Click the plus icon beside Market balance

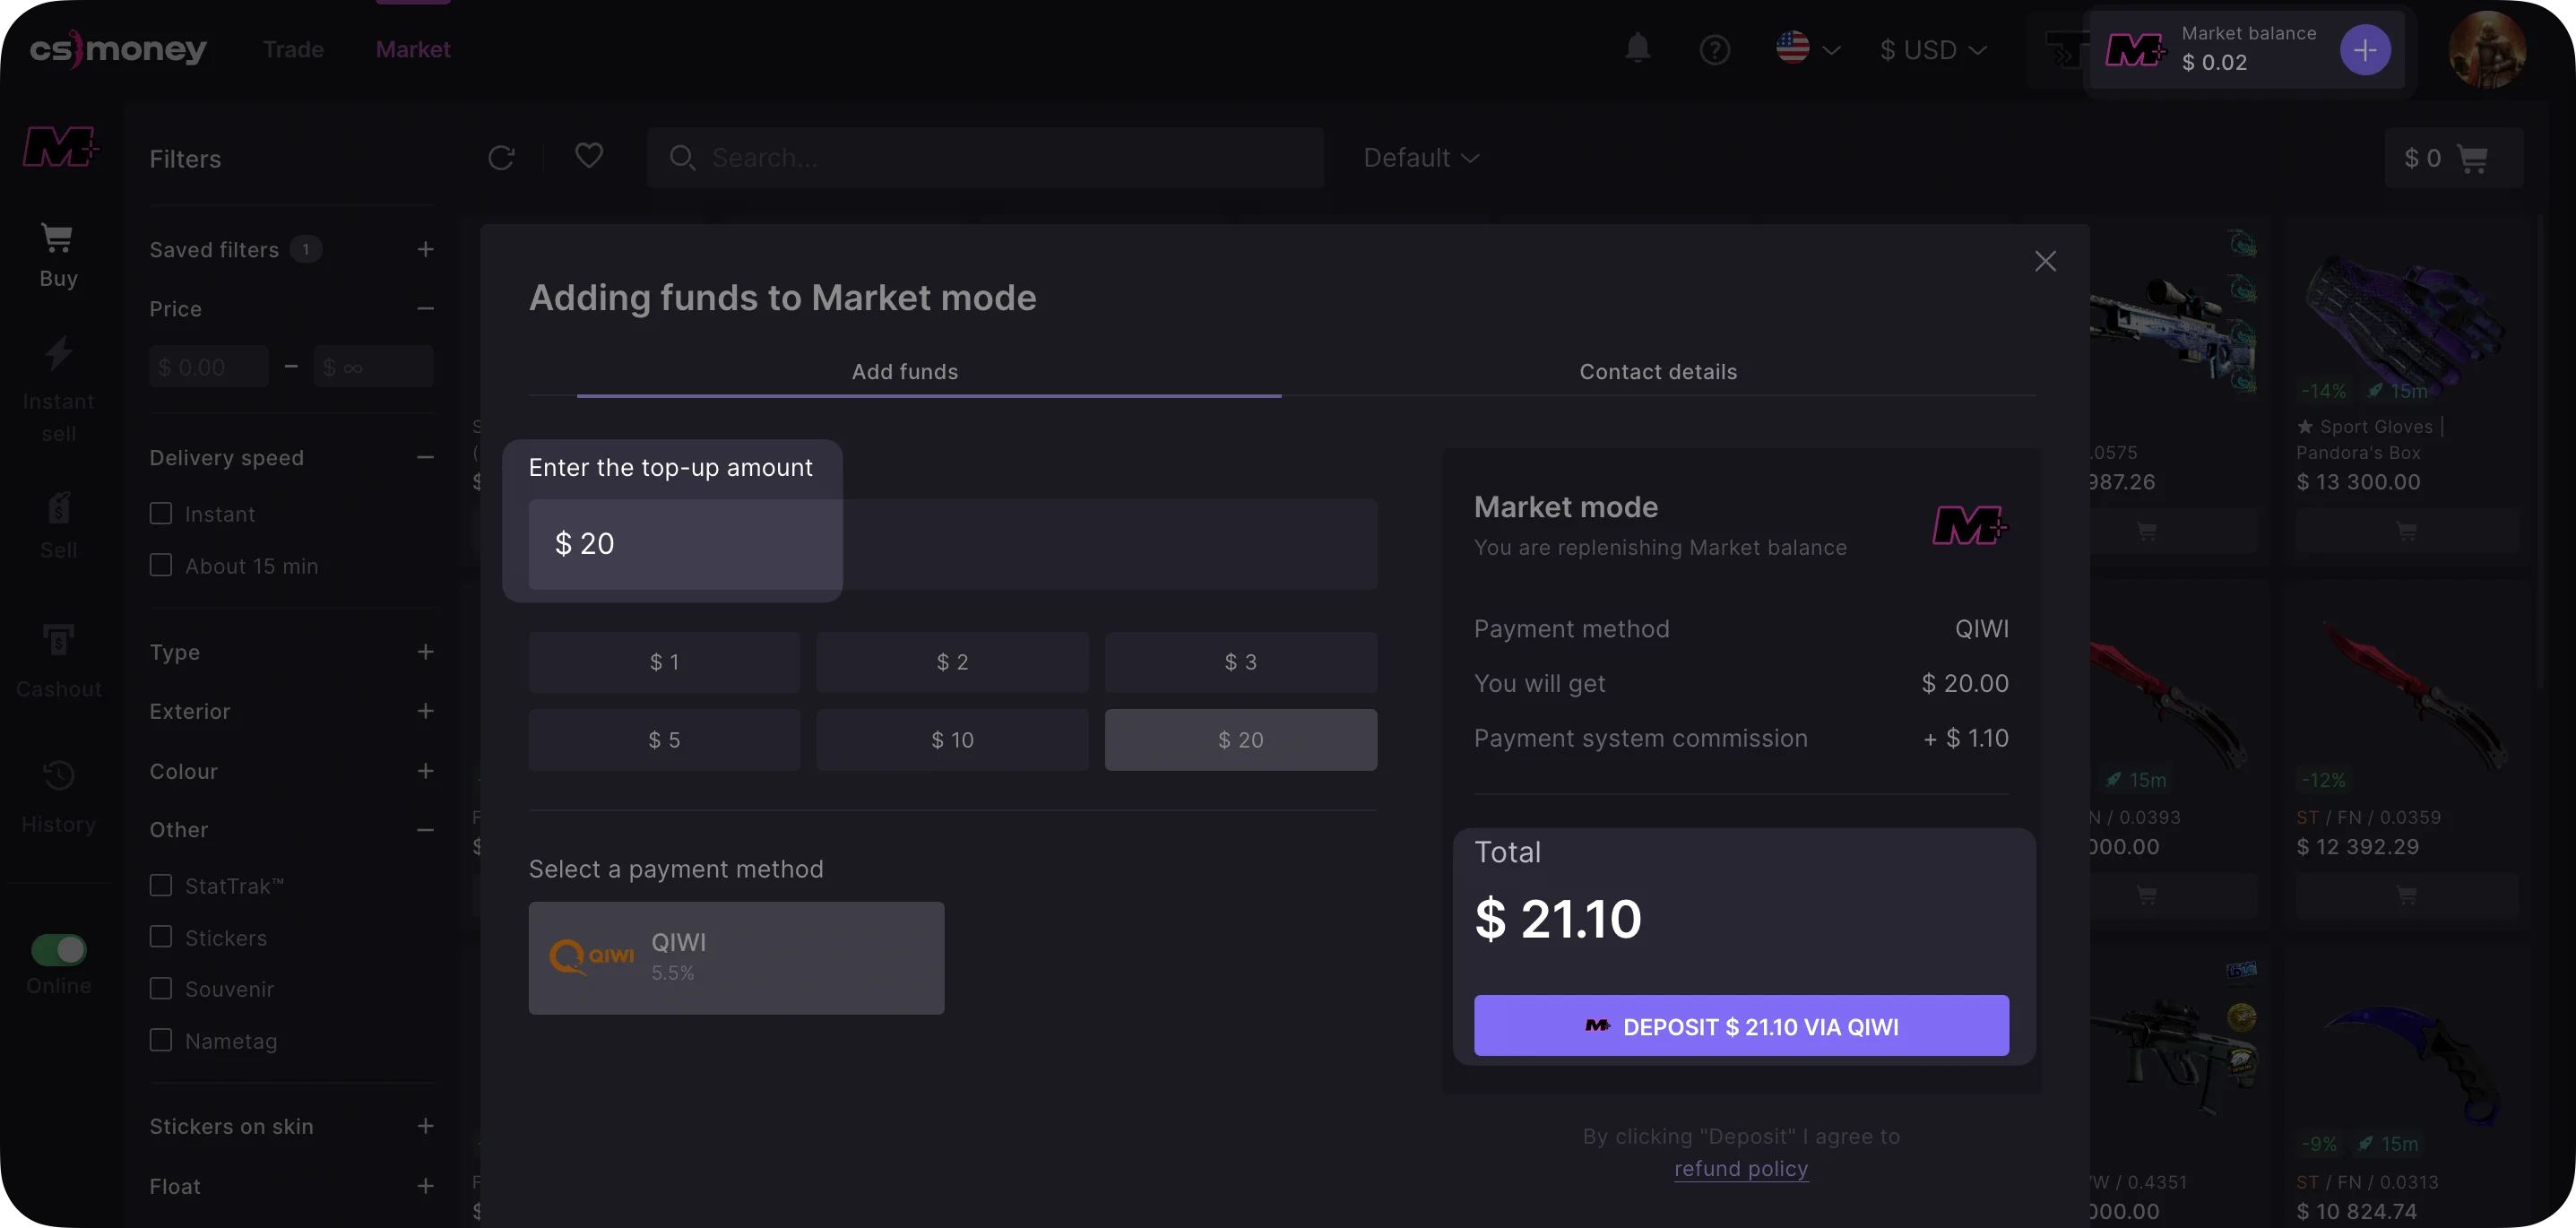coord(2364,50)
